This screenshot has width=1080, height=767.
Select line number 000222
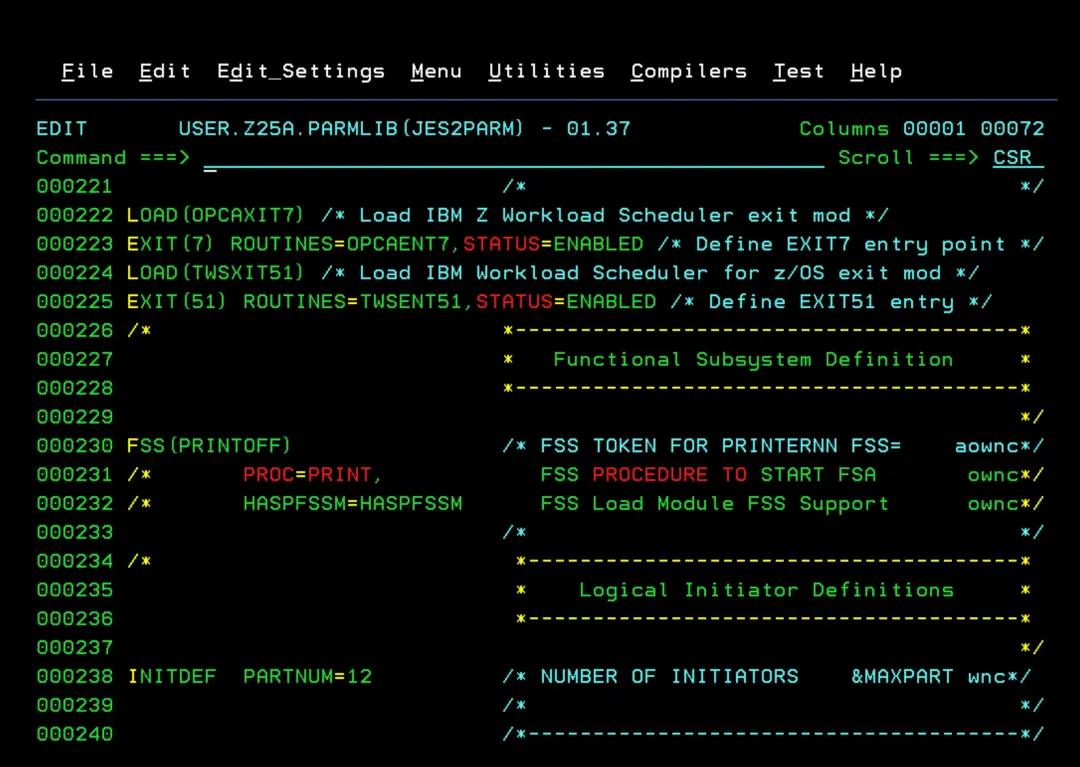[74, 216]
